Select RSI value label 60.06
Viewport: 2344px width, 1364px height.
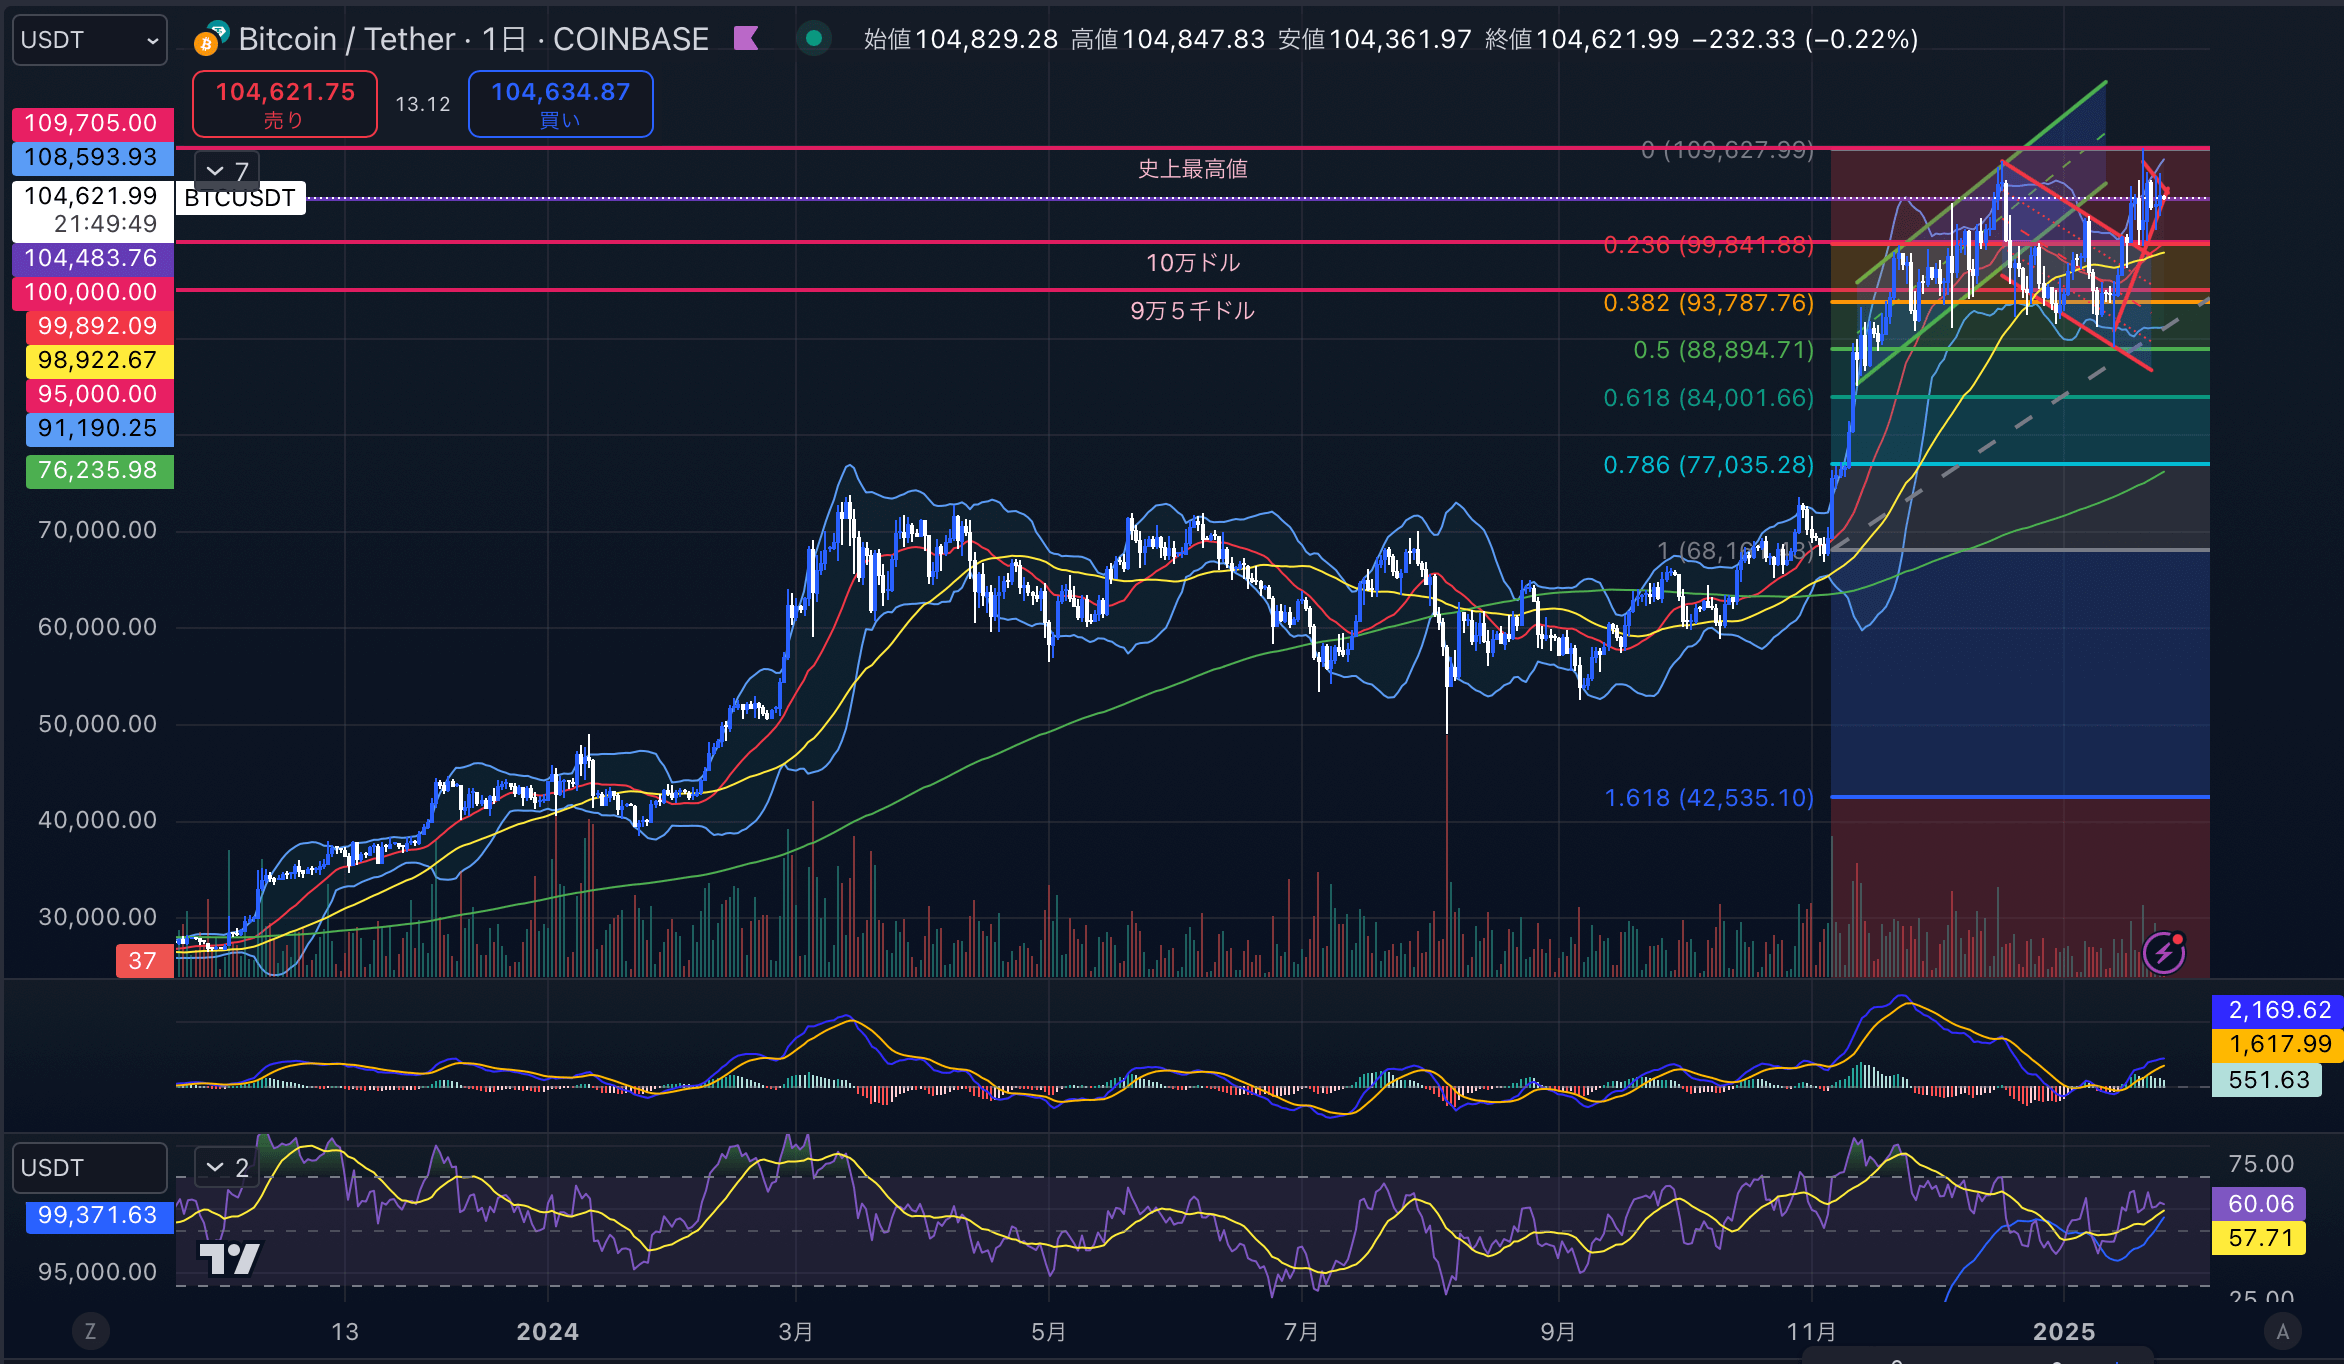[2260, 1204]
